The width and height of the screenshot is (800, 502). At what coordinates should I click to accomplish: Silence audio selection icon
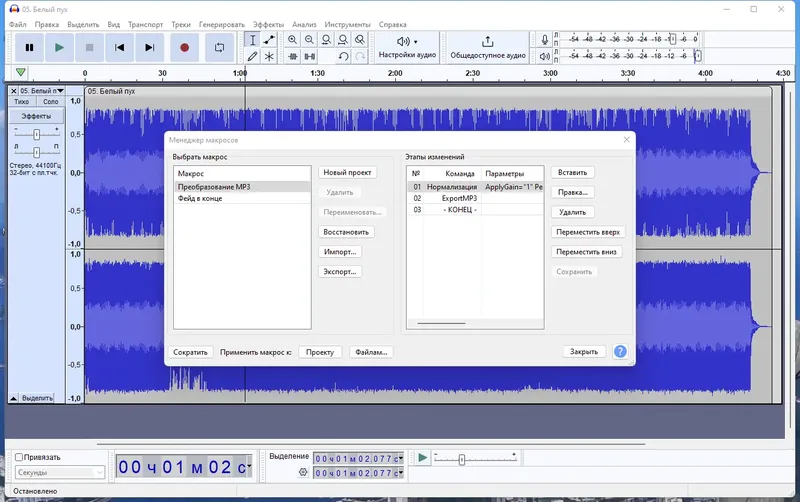click(309, 56)
